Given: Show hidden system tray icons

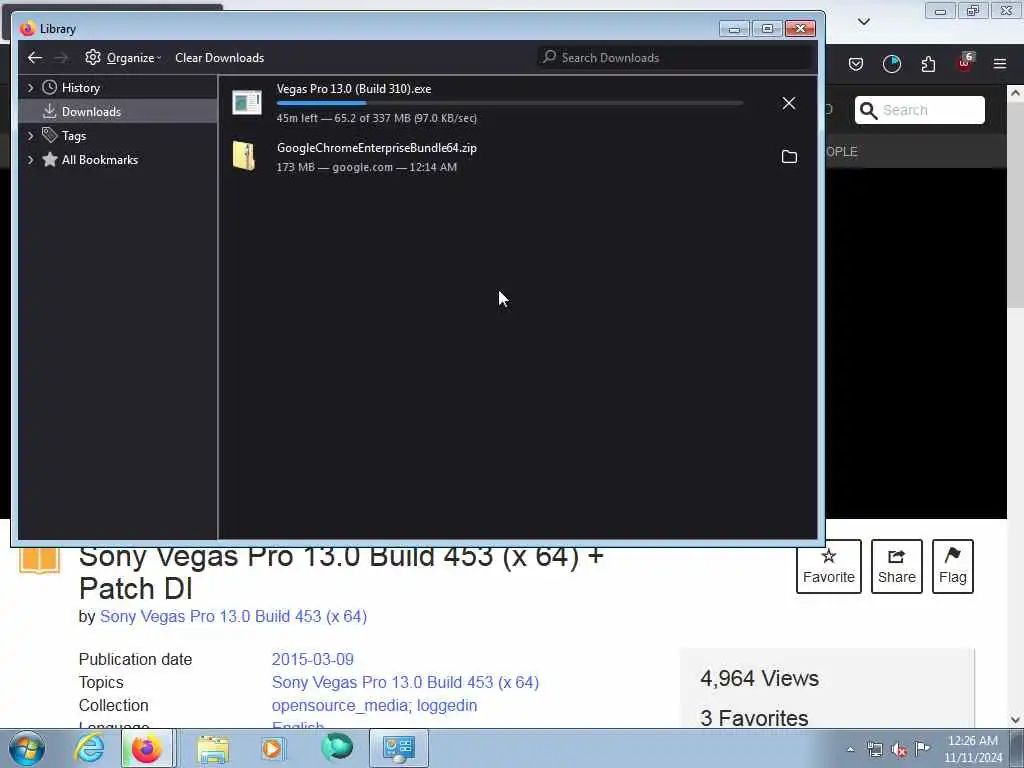Looking at the screenshot, I should coord(850,750).
